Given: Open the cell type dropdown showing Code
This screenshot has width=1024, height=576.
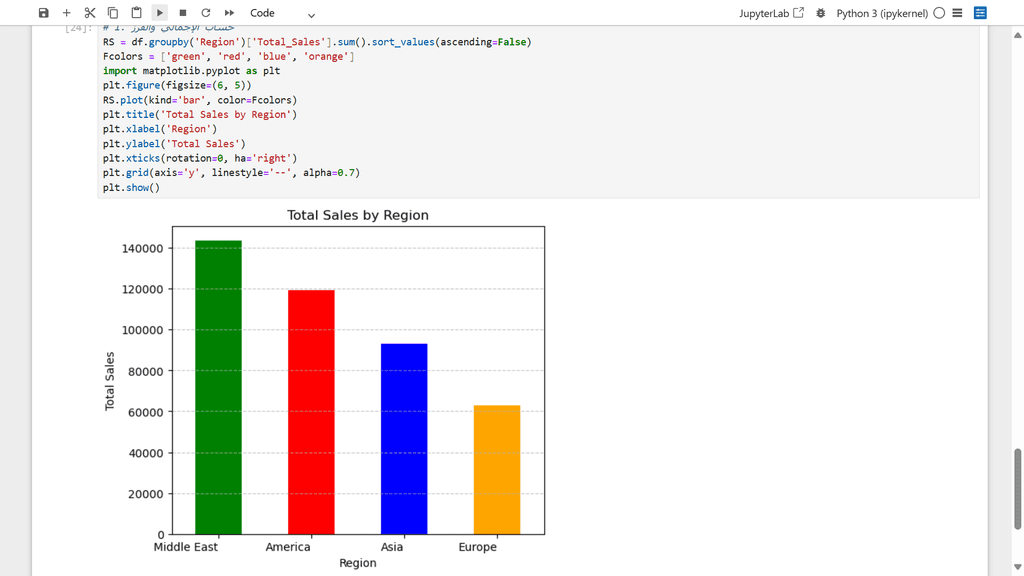Looking at the screenshot, I should tap(282, 13).
